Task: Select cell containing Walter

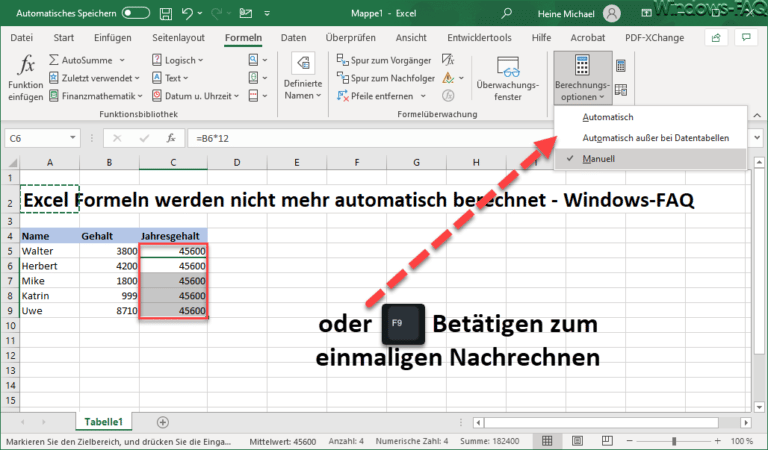Action: (49, 251)
